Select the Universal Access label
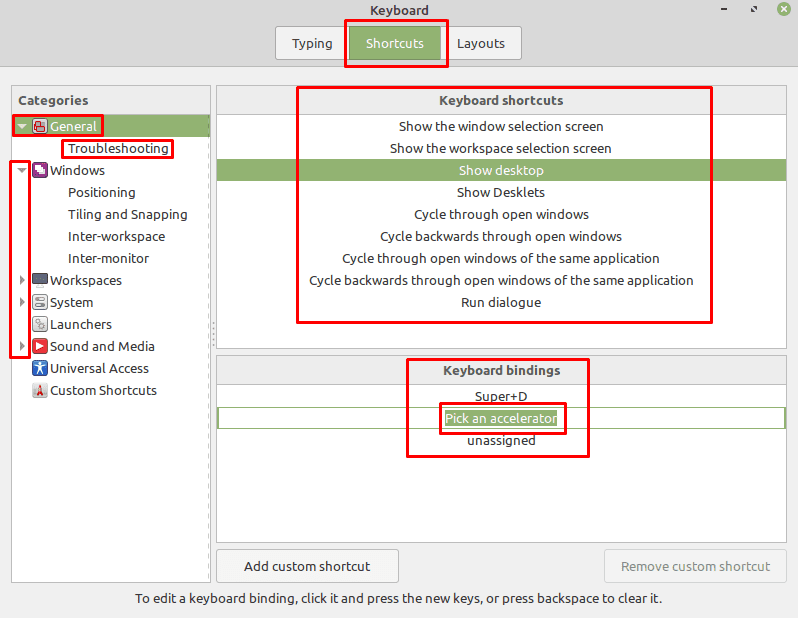 [100, 368]
